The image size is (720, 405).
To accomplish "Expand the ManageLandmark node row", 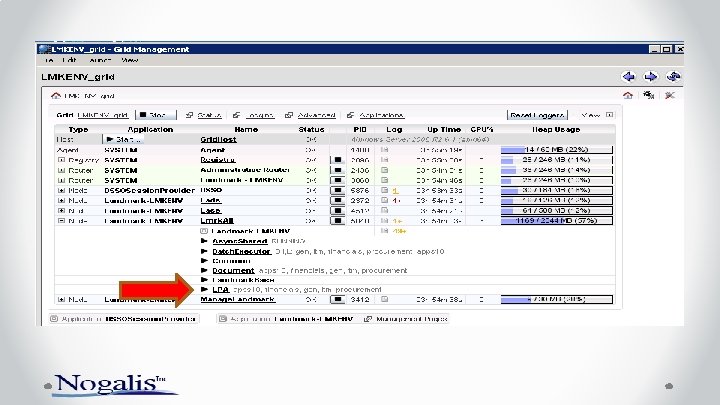I will [61, 299].
